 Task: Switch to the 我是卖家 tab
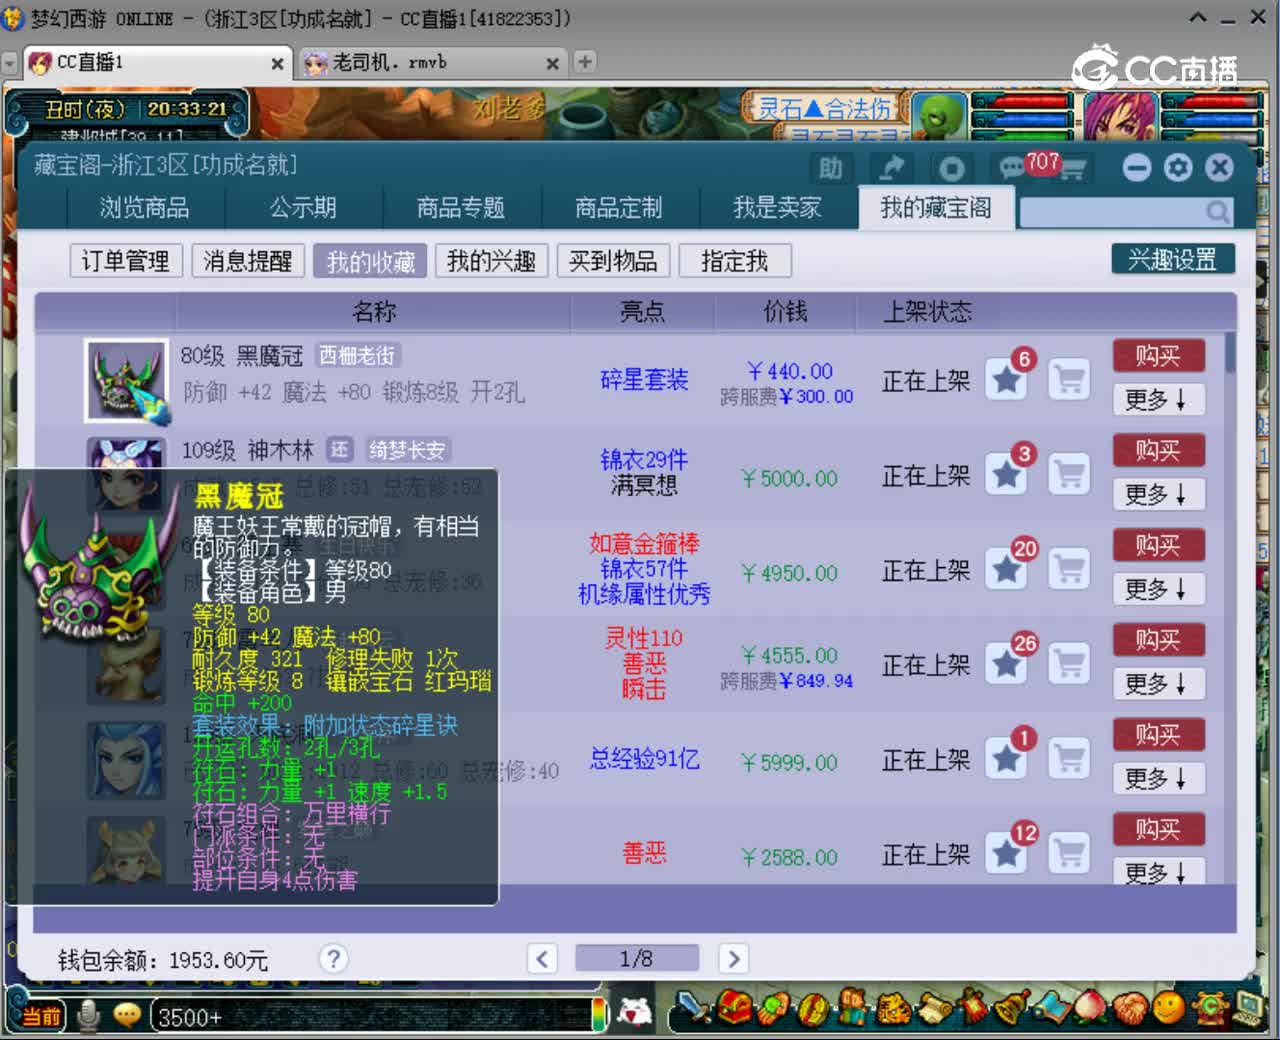[x=777, y=208]
